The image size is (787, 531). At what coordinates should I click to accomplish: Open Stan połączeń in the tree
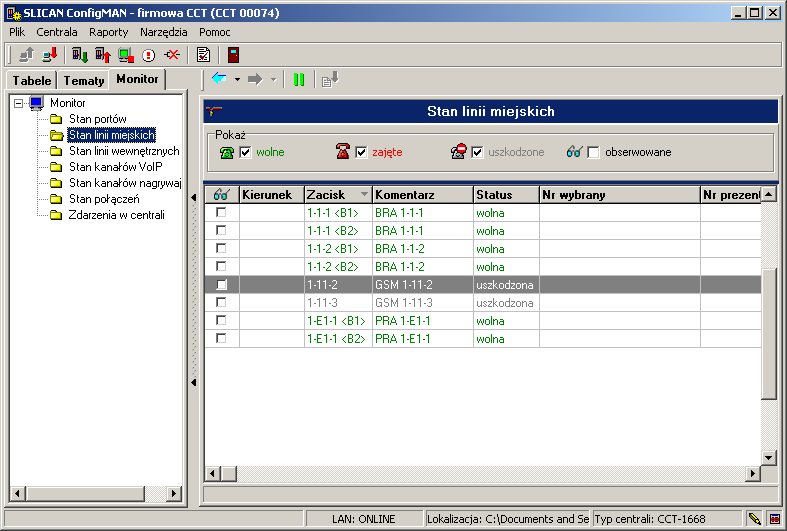point(104,199)
